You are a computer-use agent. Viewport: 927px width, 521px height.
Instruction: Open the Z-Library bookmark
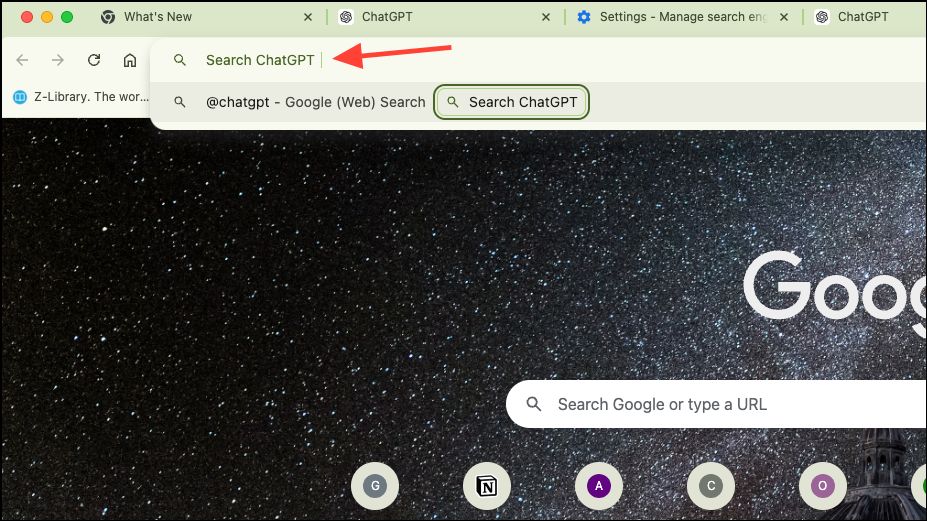81,96
